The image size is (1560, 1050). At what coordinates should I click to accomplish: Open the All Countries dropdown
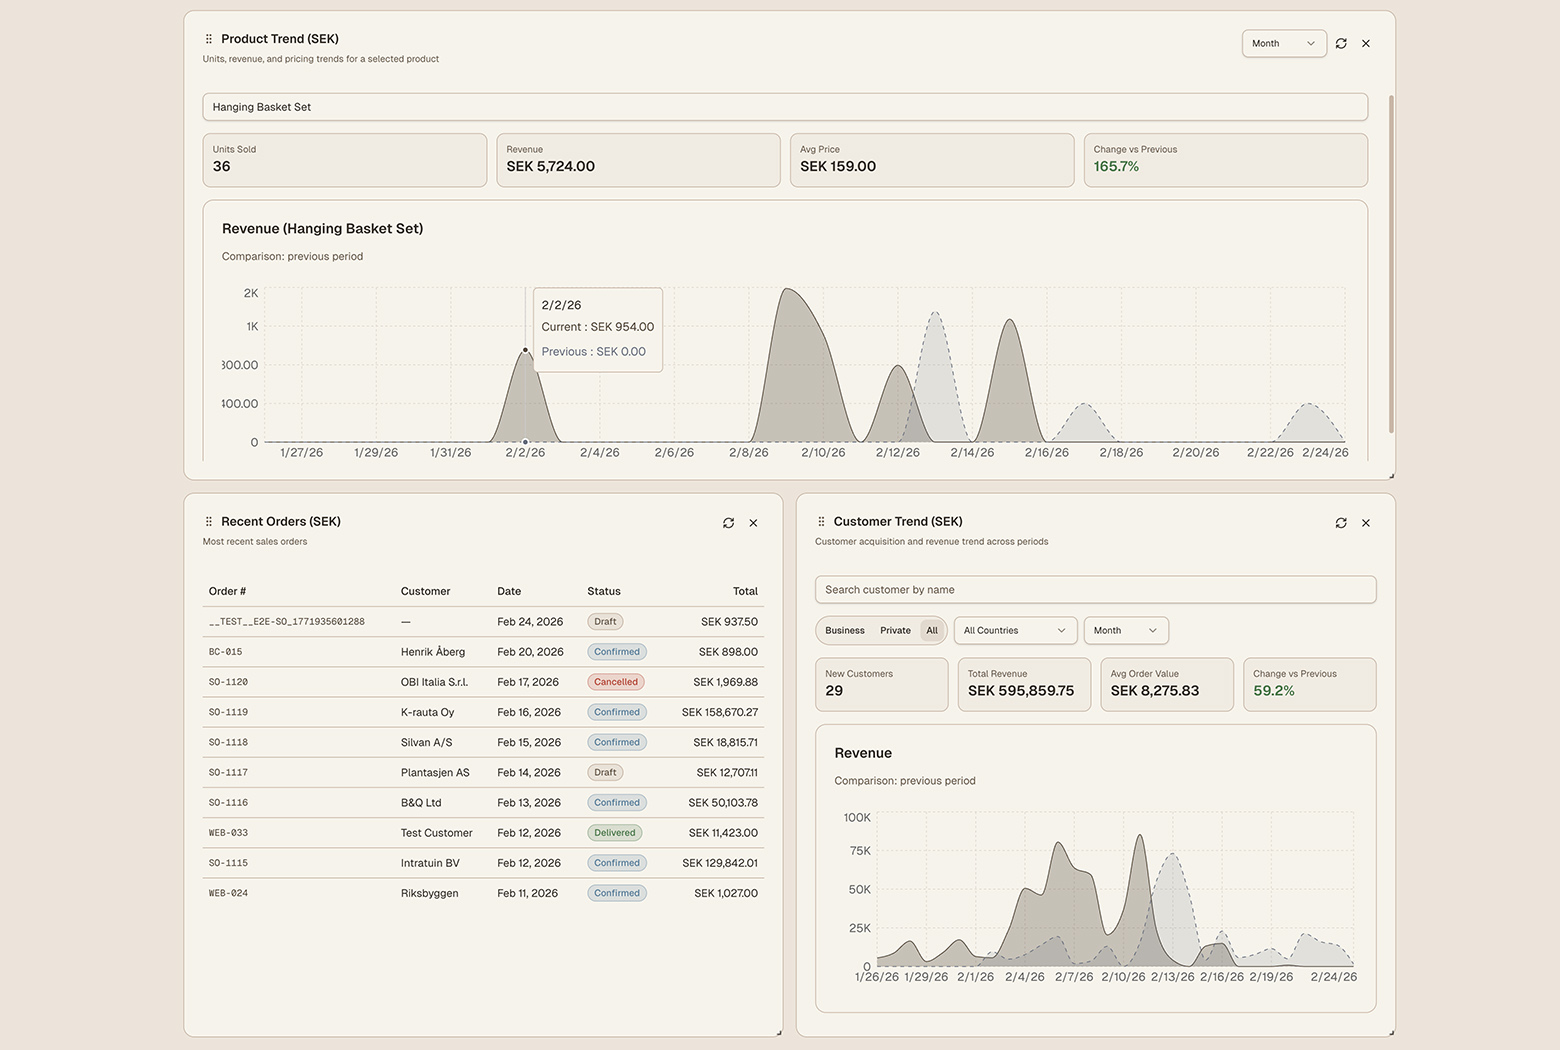(1014, 630)
